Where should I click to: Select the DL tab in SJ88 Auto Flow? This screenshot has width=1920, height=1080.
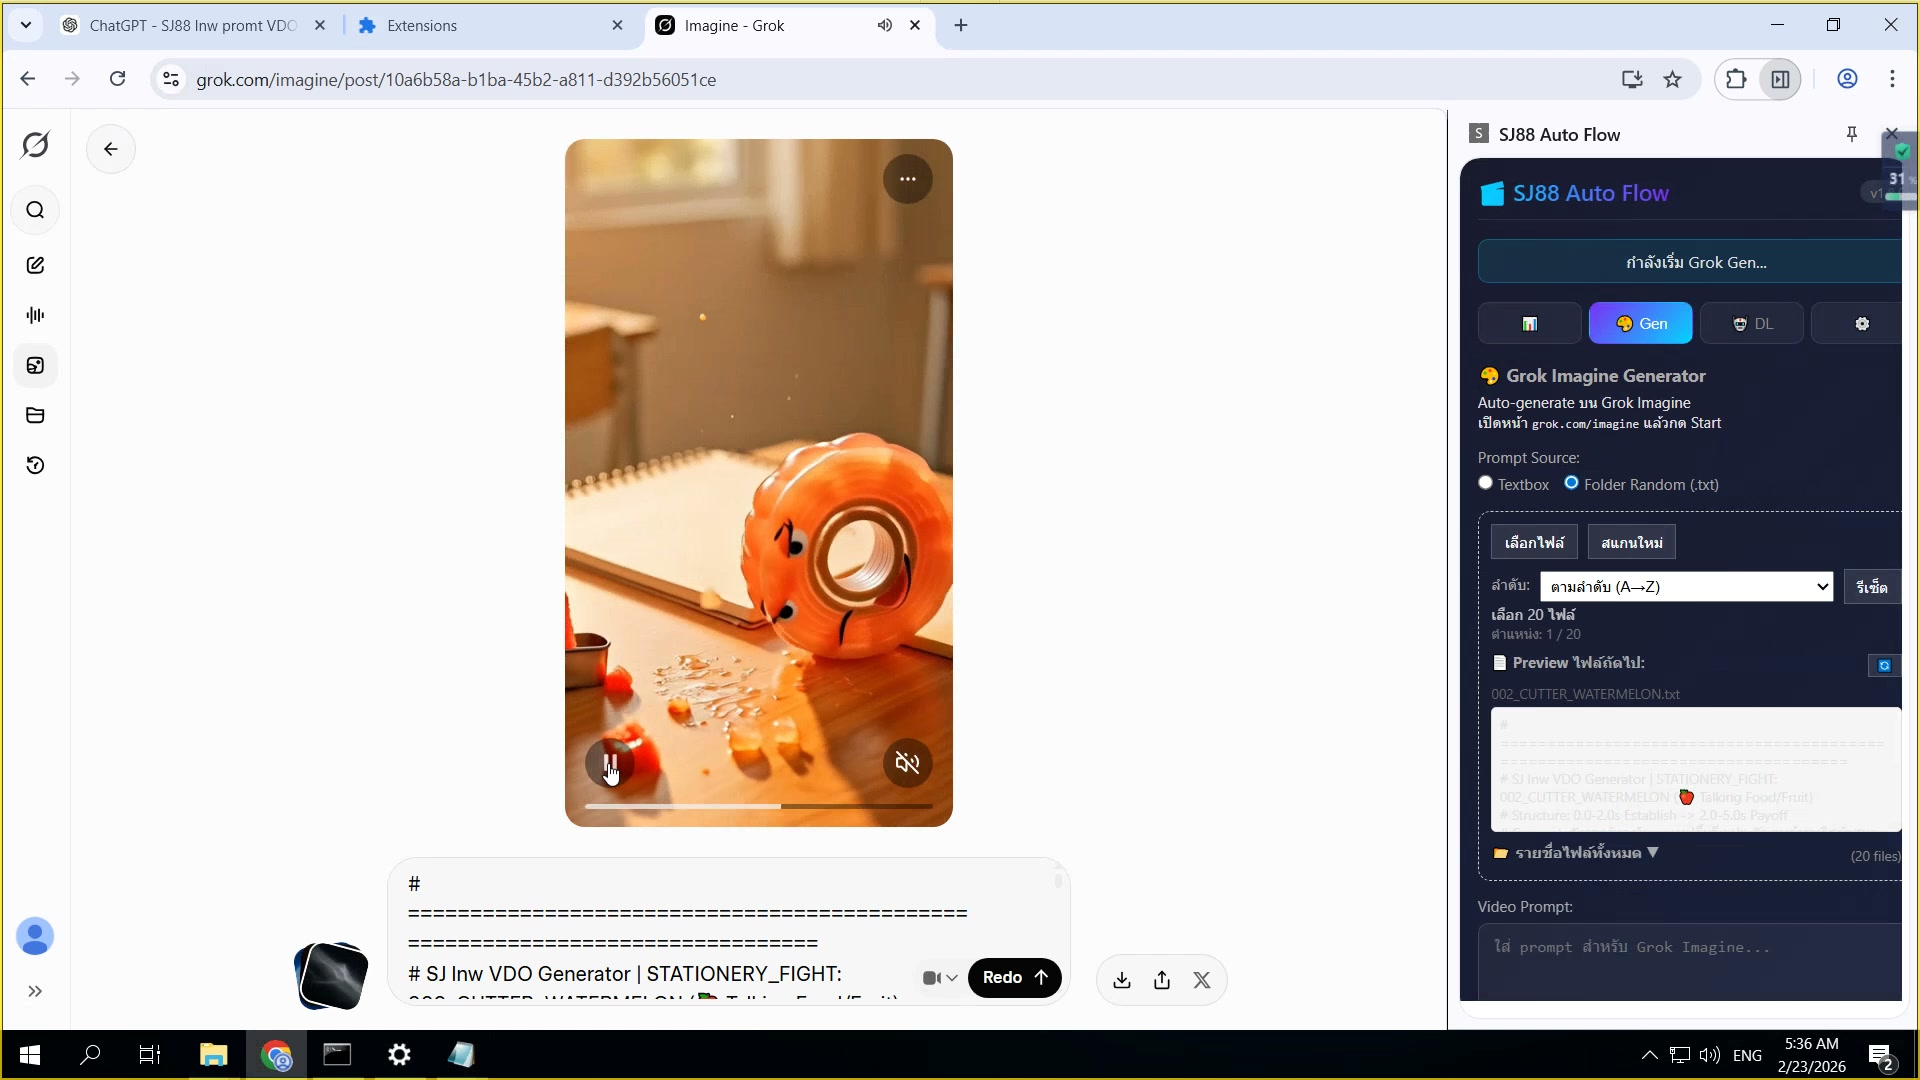coord(1752,323)
